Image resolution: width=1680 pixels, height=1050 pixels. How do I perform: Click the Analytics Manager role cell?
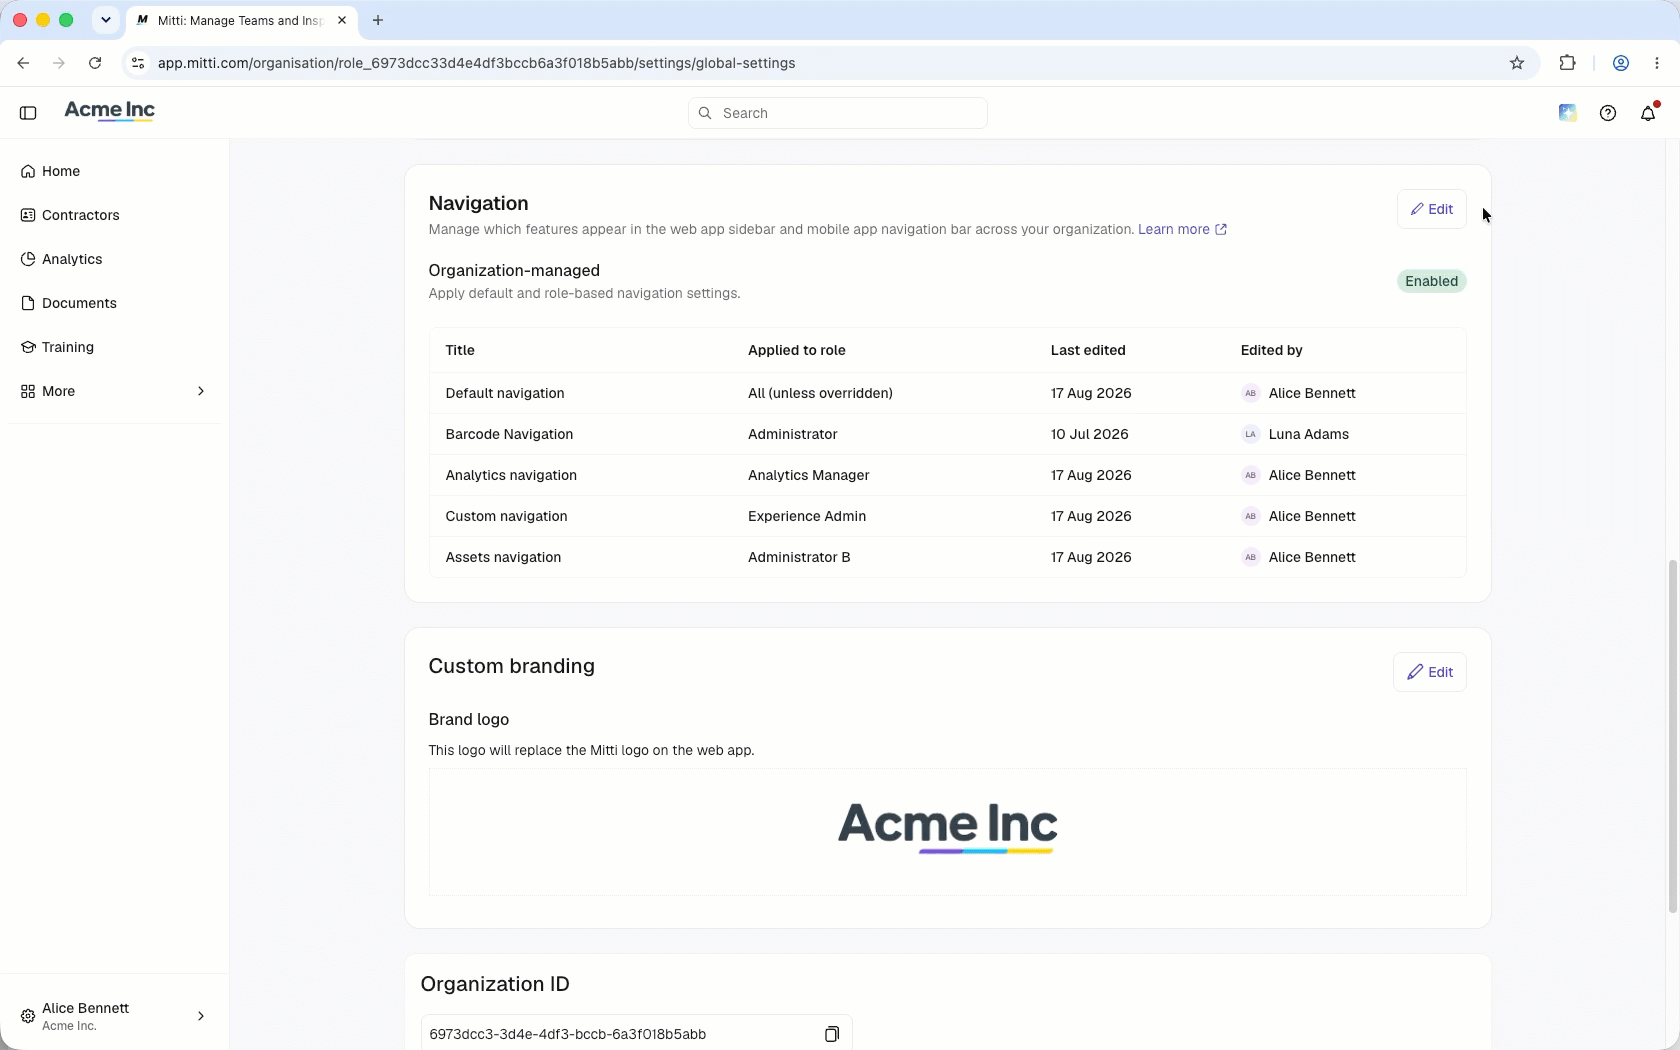[809, 475]
